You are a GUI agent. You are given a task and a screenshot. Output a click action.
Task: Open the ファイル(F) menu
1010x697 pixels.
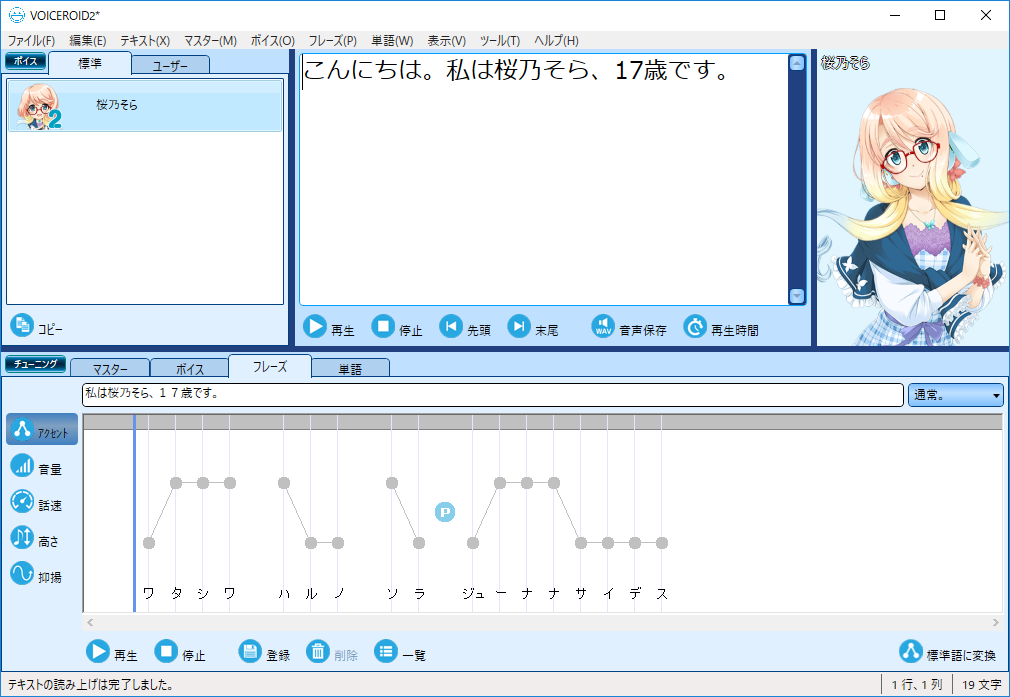tap(31, 41)
